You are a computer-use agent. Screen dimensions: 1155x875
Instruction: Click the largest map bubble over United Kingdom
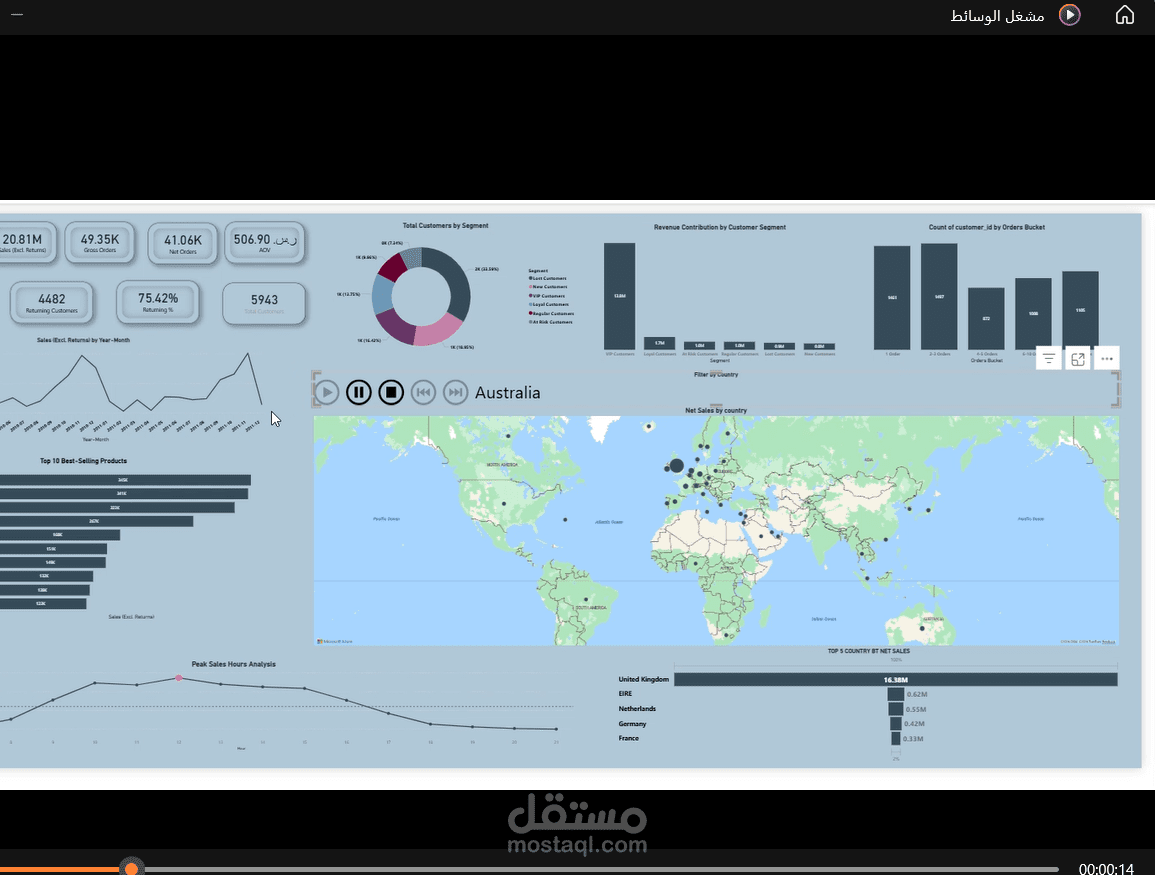(x=676, y=465)
